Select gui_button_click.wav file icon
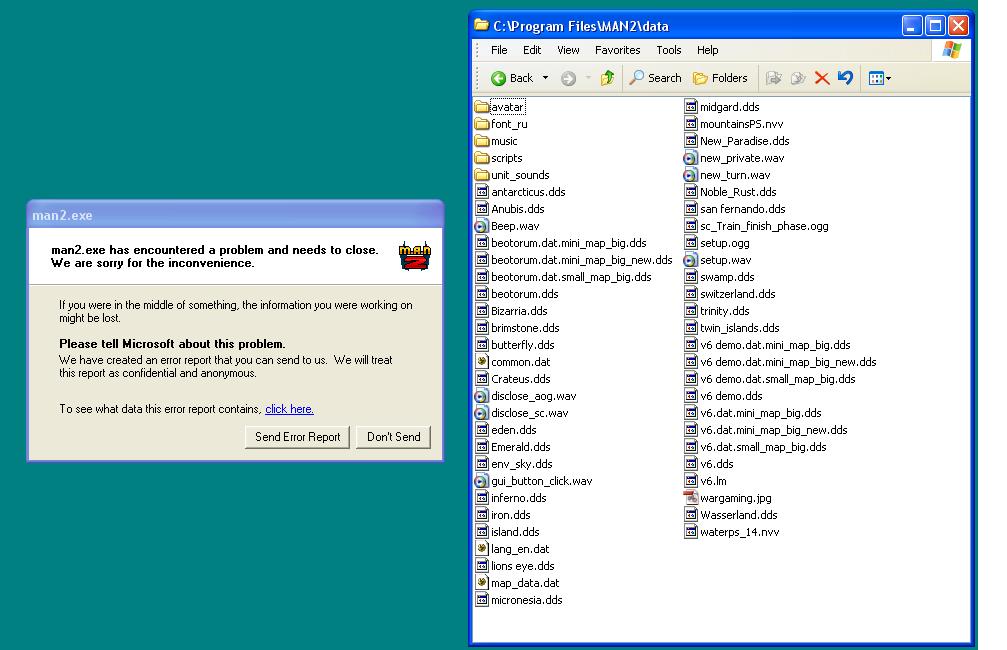The image size is (1007, 650). 482,481
